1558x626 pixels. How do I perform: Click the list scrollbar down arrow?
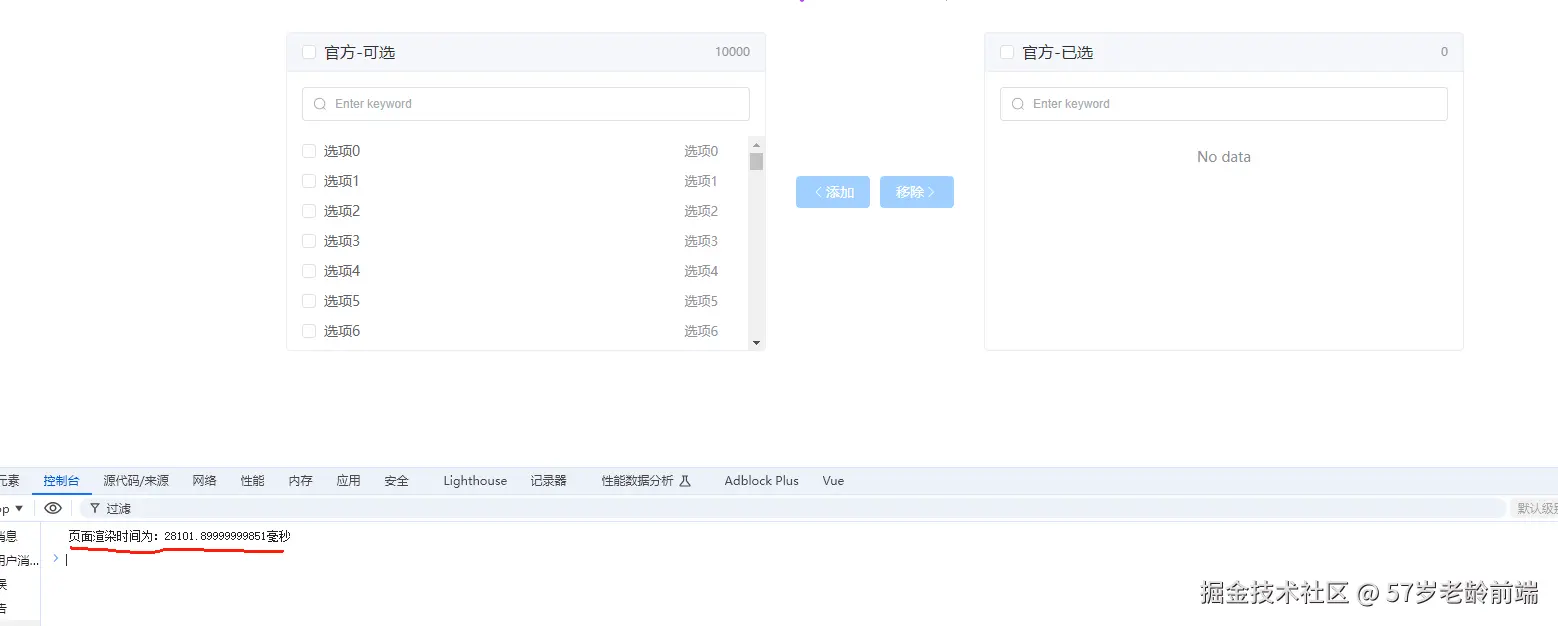pos(756,342)
